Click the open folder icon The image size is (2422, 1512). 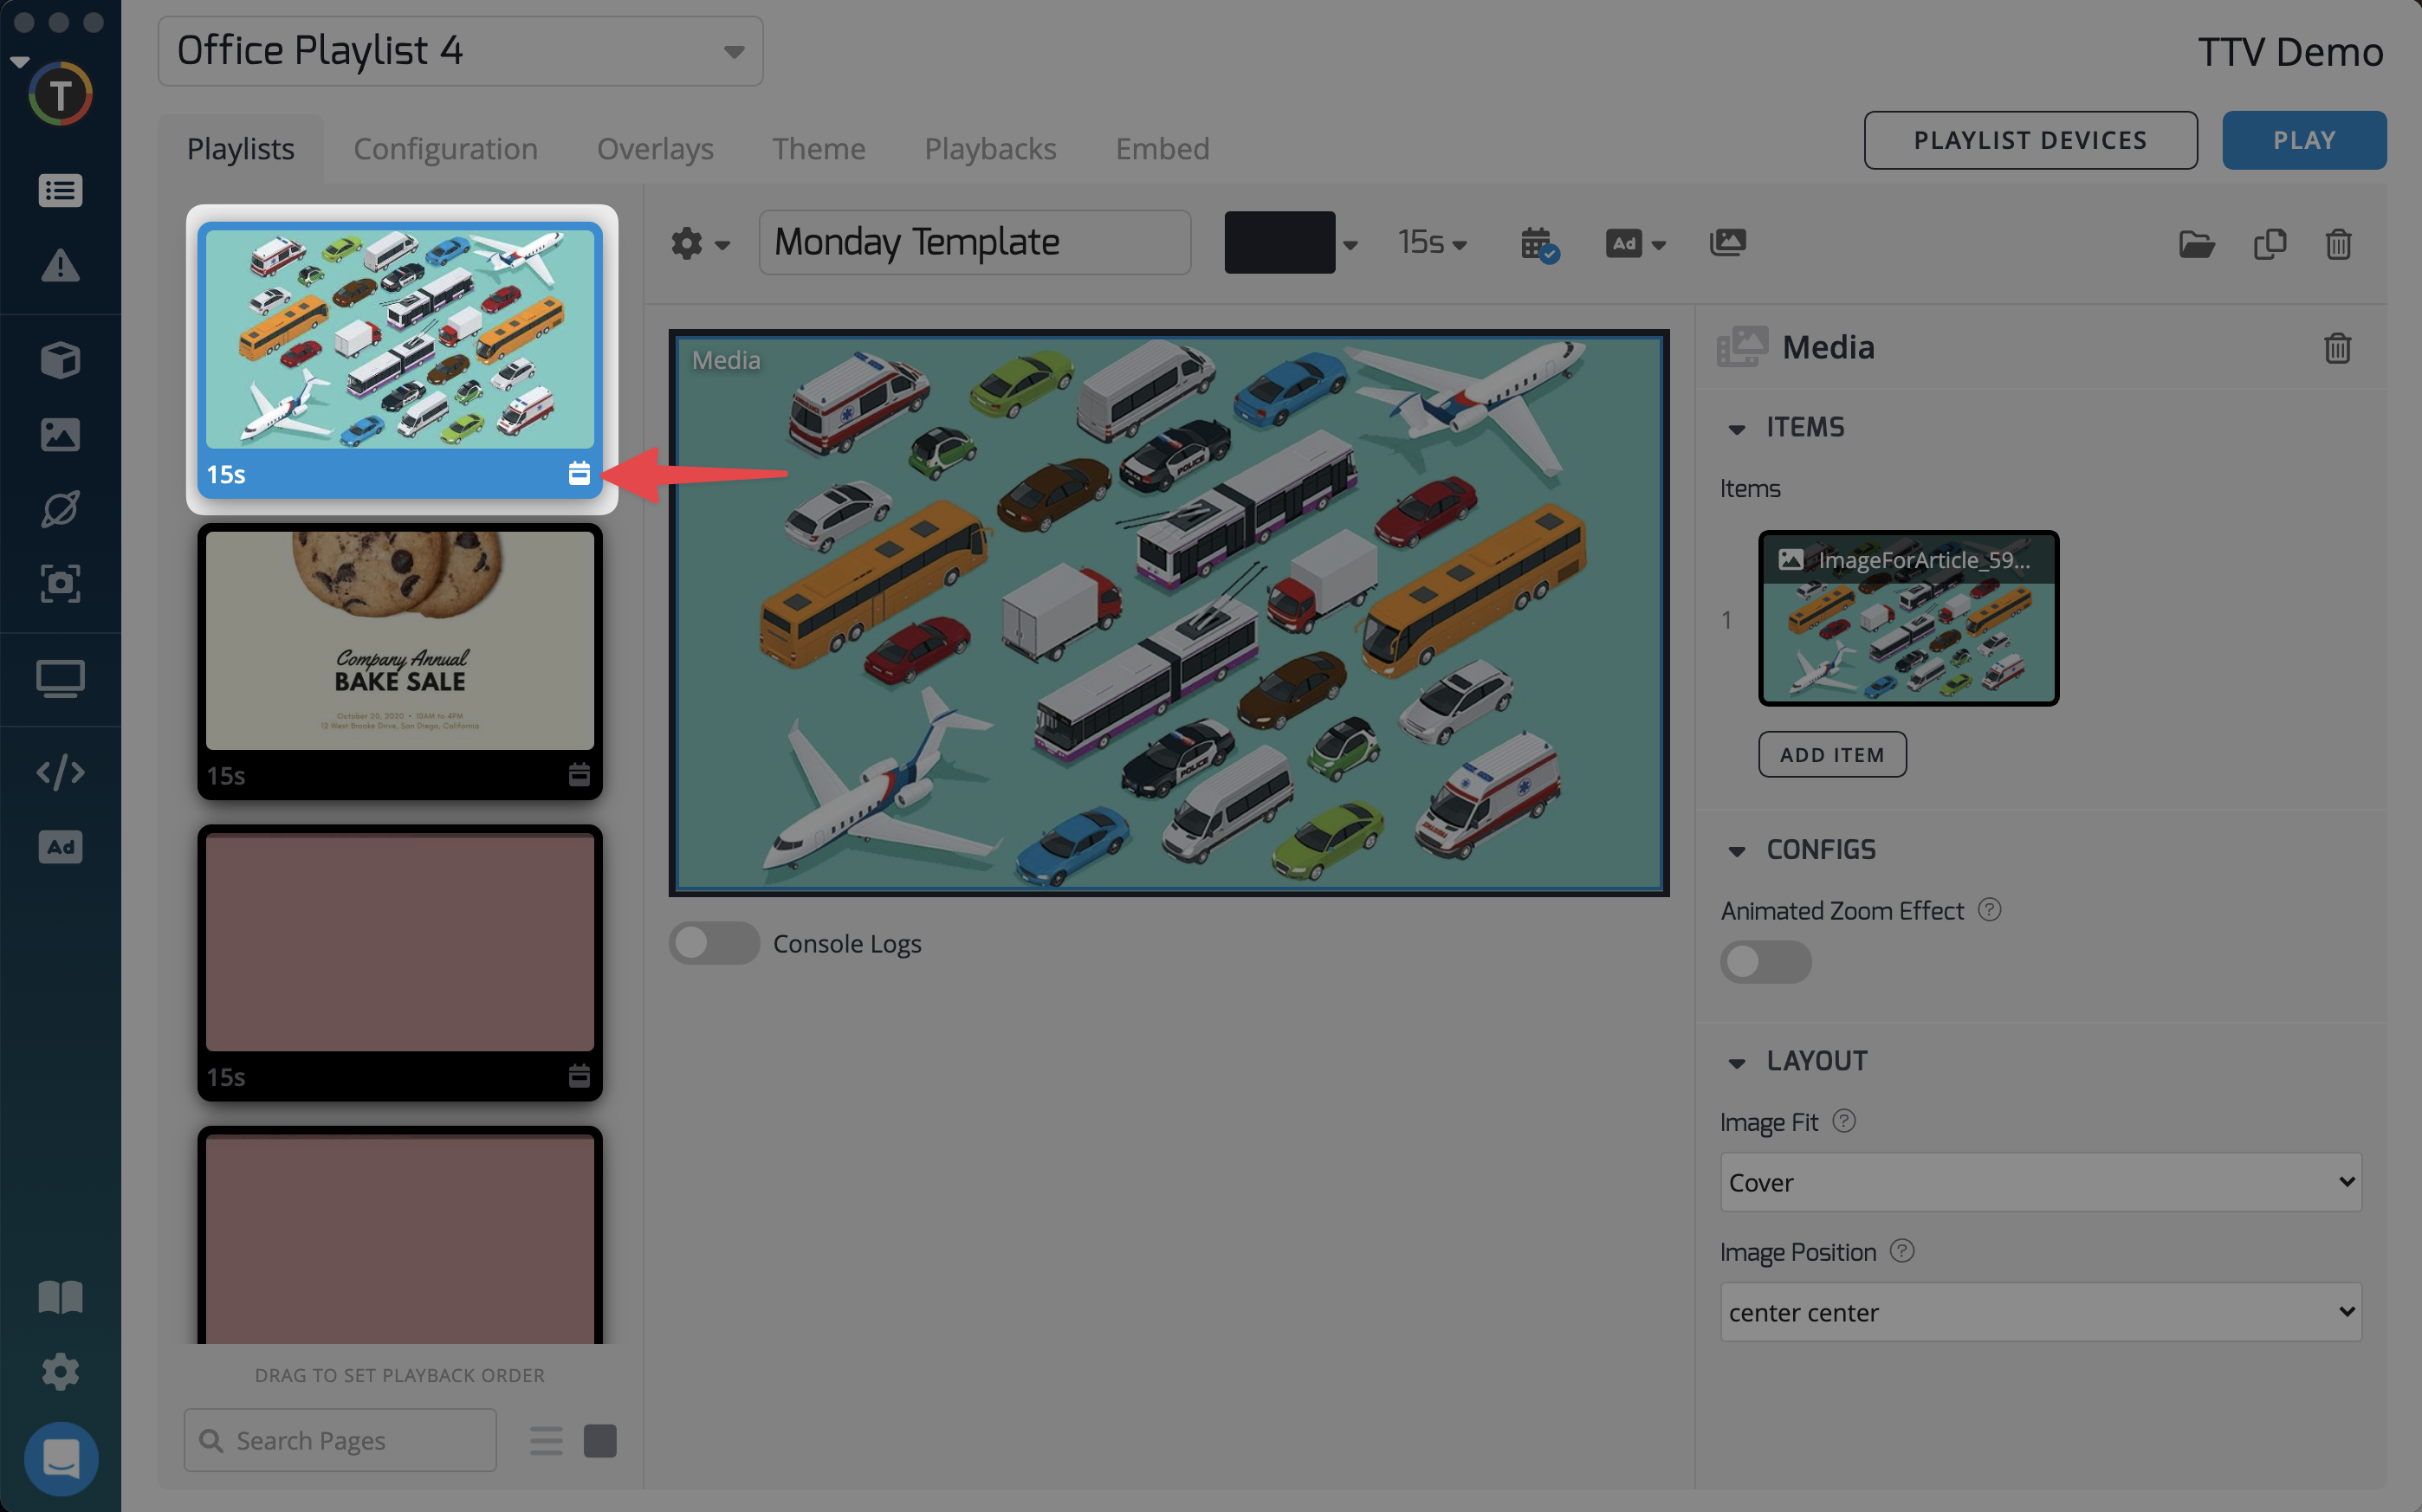click(2196, 244)
